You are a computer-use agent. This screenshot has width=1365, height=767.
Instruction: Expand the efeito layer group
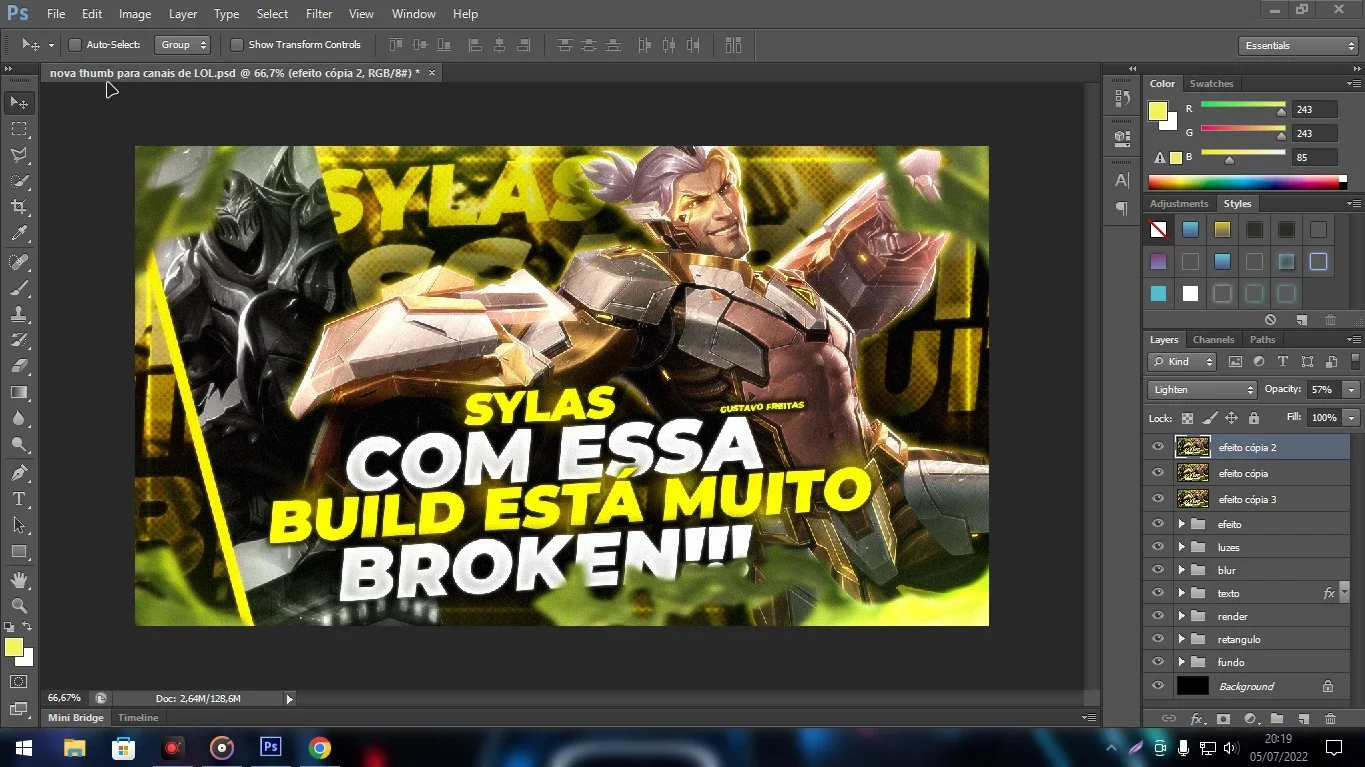point(1181,524)
